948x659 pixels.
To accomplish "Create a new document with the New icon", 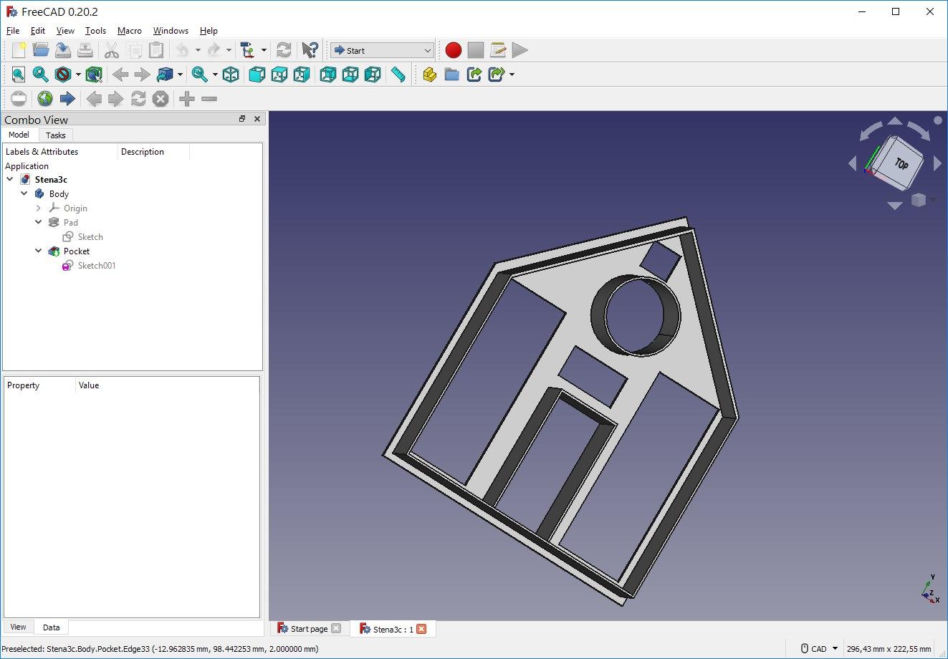I will point(19,50).
